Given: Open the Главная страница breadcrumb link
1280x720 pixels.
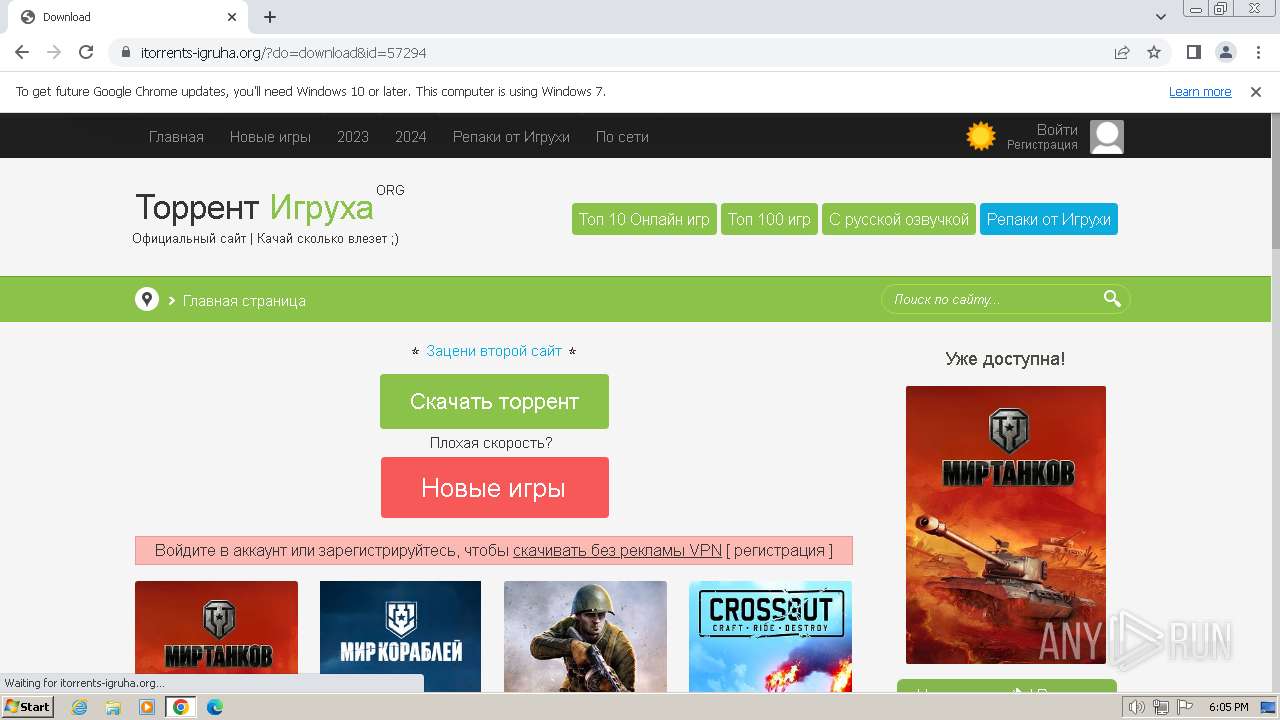Looking at the screenshot, I should (244, 301).
